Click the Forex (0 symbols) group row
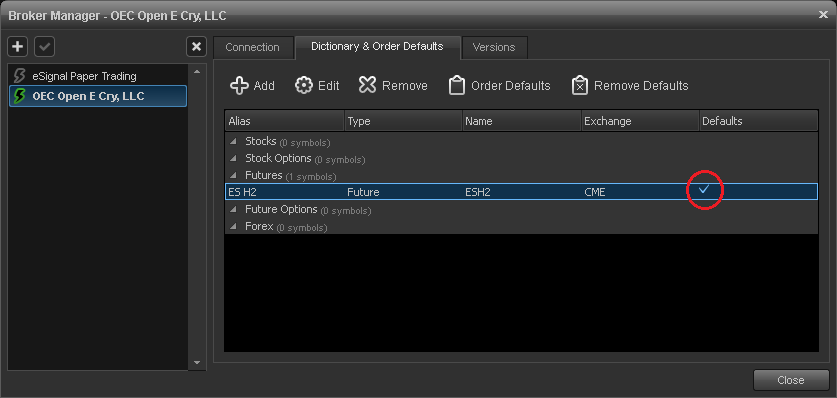 pyautogui.click(x=521, y=227)
